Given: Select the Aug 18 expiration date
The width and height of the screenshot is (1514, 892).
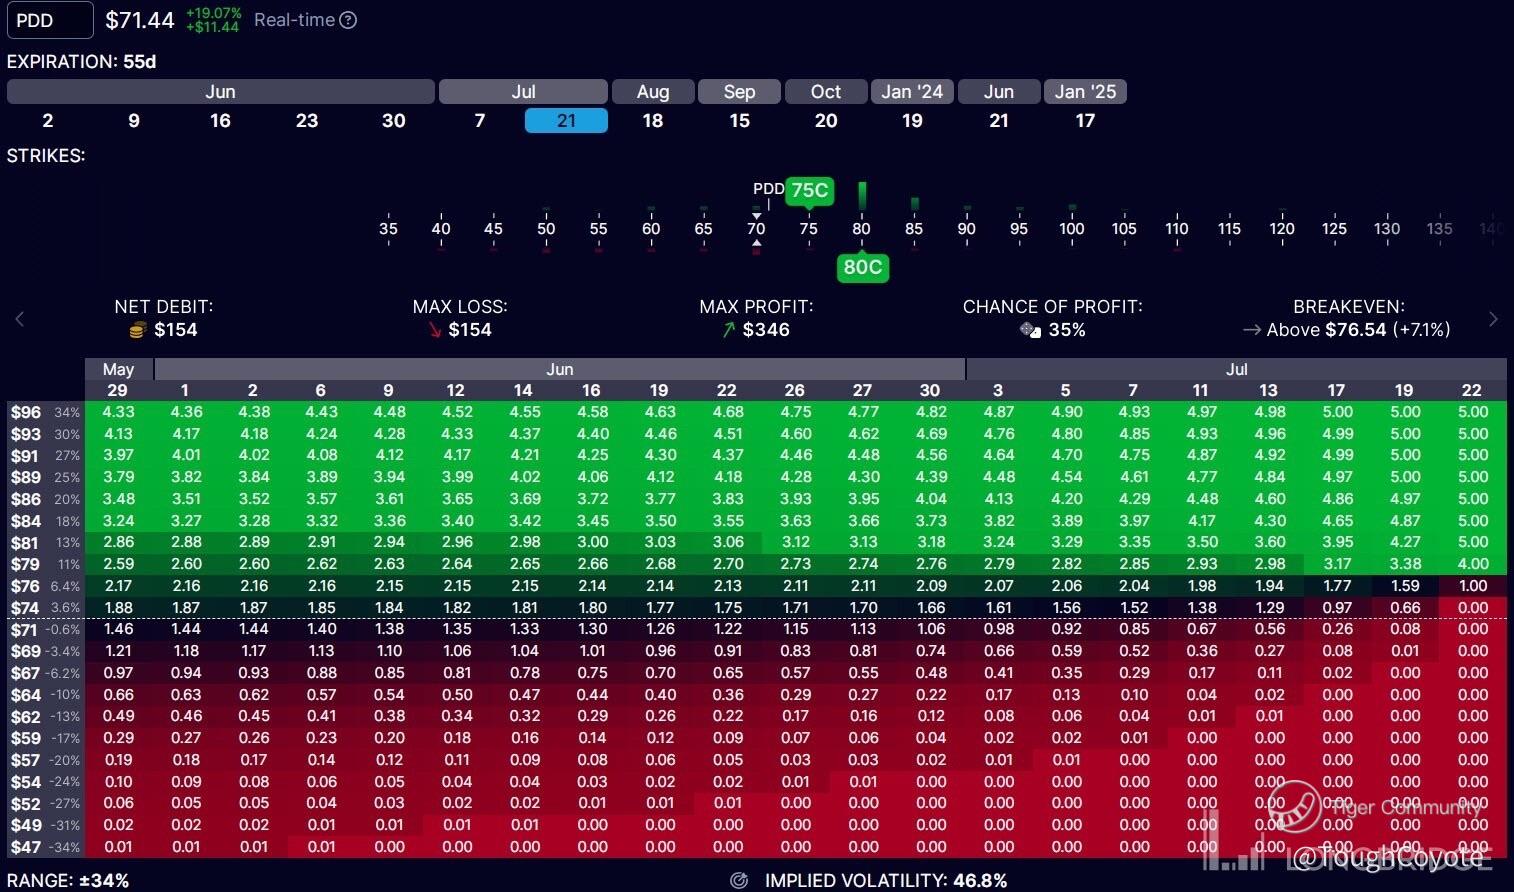Looking at the screenshot, I should point(653,121).
